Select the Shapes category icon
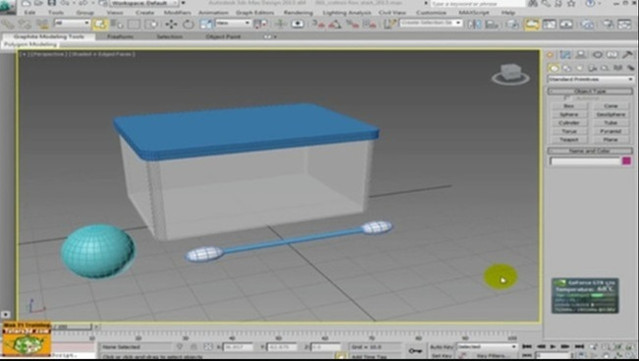The height and width of the screenshot is (361, 639). tap(567, 68)
